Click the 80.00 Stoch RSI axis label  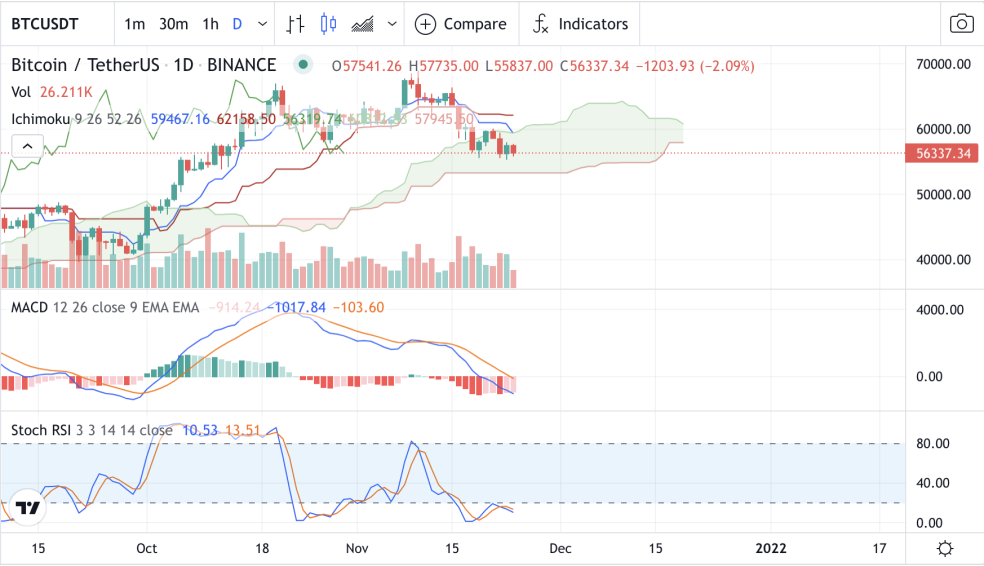(933, 444)
